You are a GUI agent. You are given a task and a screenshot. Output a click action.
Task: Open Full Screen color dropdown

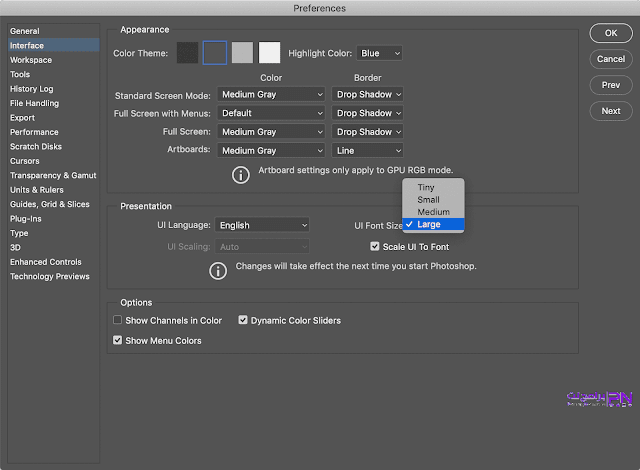[271, 132]
